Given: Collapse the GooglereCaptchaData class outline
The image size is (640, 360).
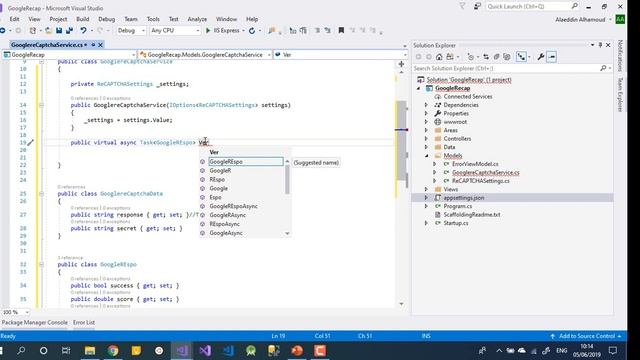Looking at the screenshot, I should pyautogui.click(x=41, y=194).
